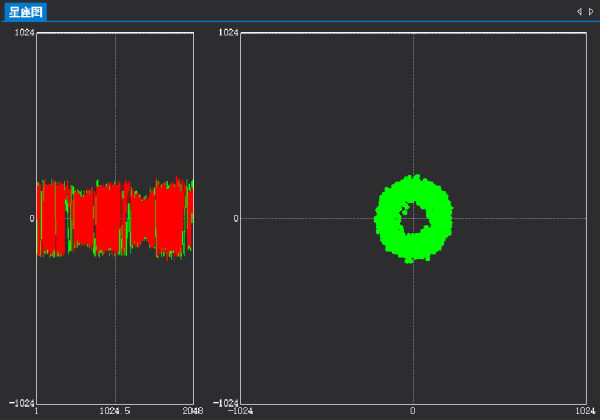Click the 0 y-axis label of left plot
This screenshot has height=420, width=600.
coord(32,218)
